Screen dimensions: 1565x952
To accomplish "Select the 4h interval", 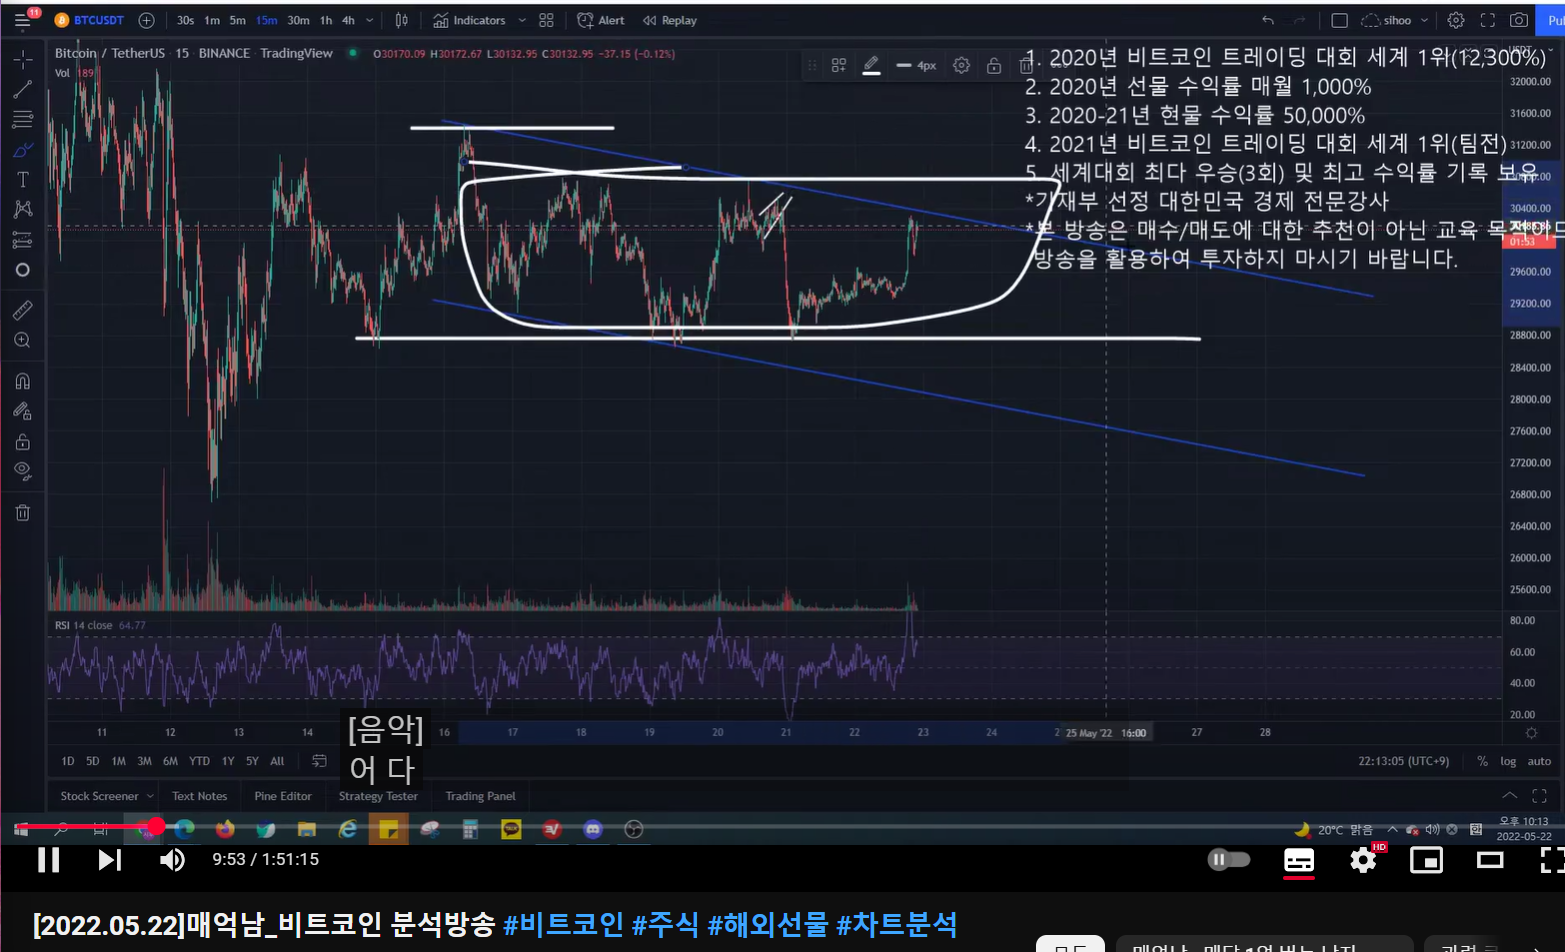I will pos(348,20).
